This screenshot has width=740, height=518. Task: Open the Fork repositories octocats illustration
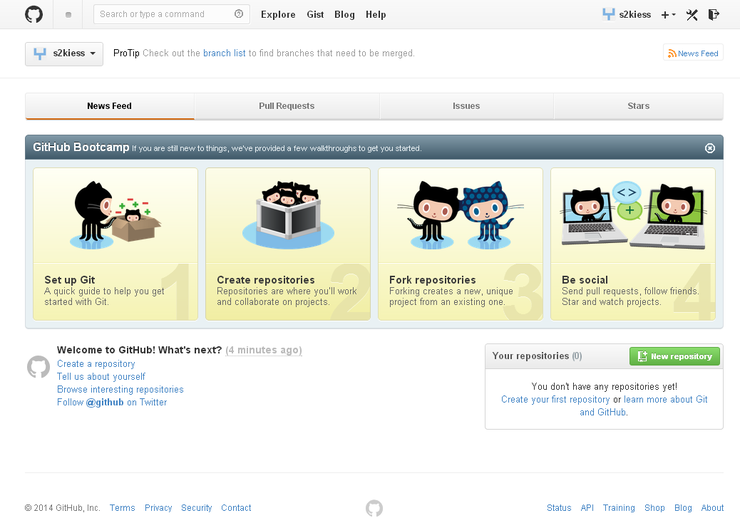(460, 215)
